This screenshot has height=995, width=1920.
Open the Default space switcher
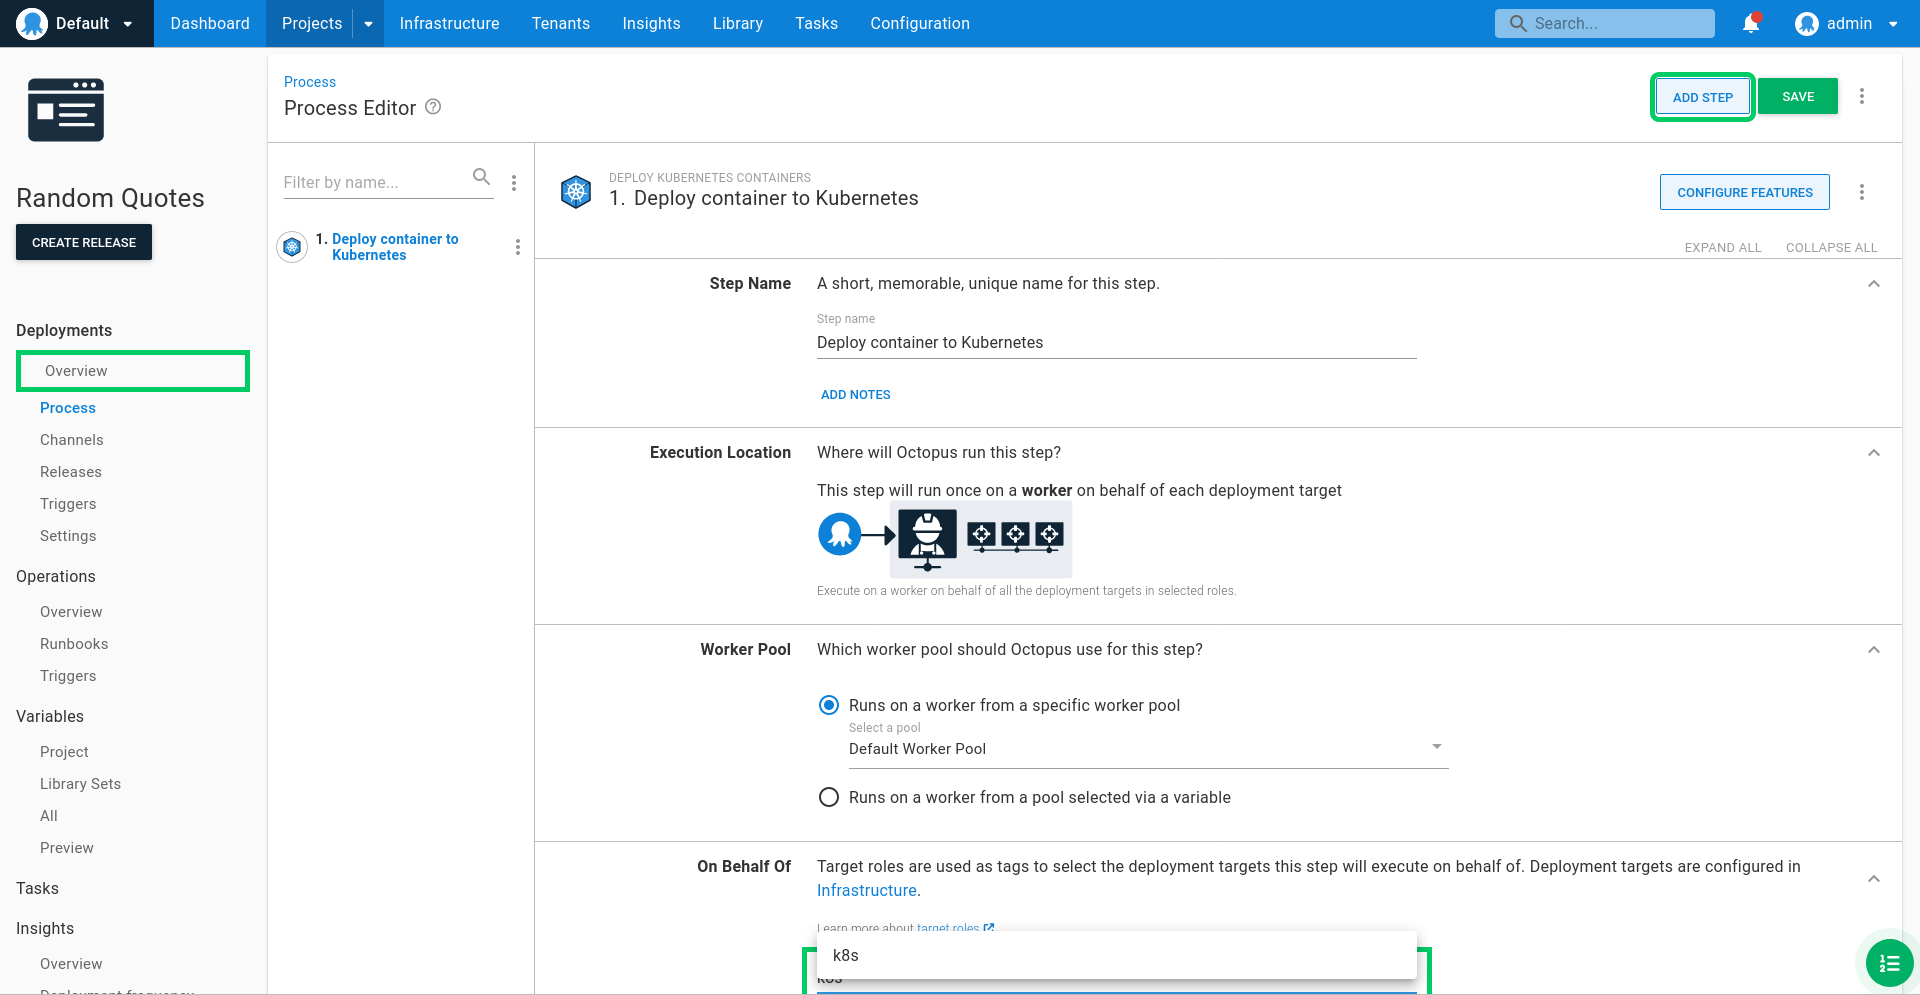pos(77,23)
